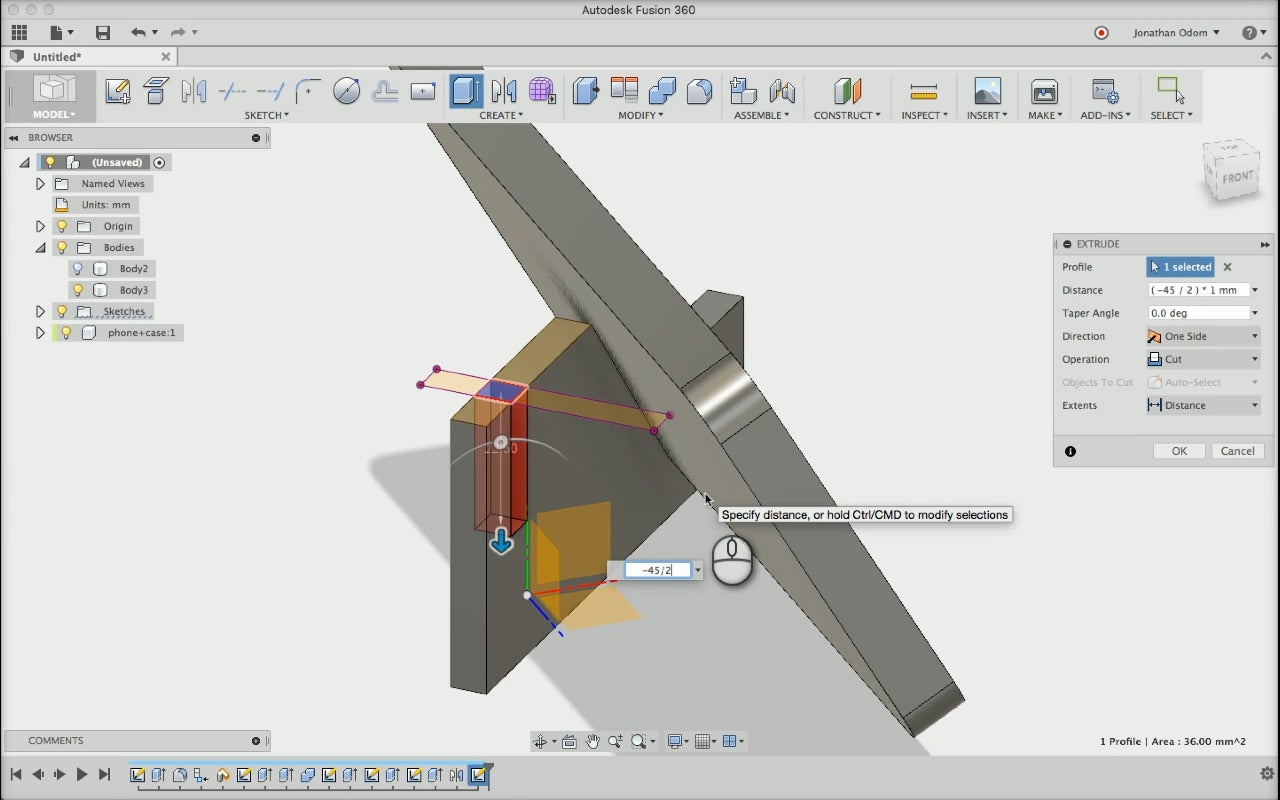1280x800 pixels.
Task: Click the Orbit tool in navigation bar
Action: 541,741
